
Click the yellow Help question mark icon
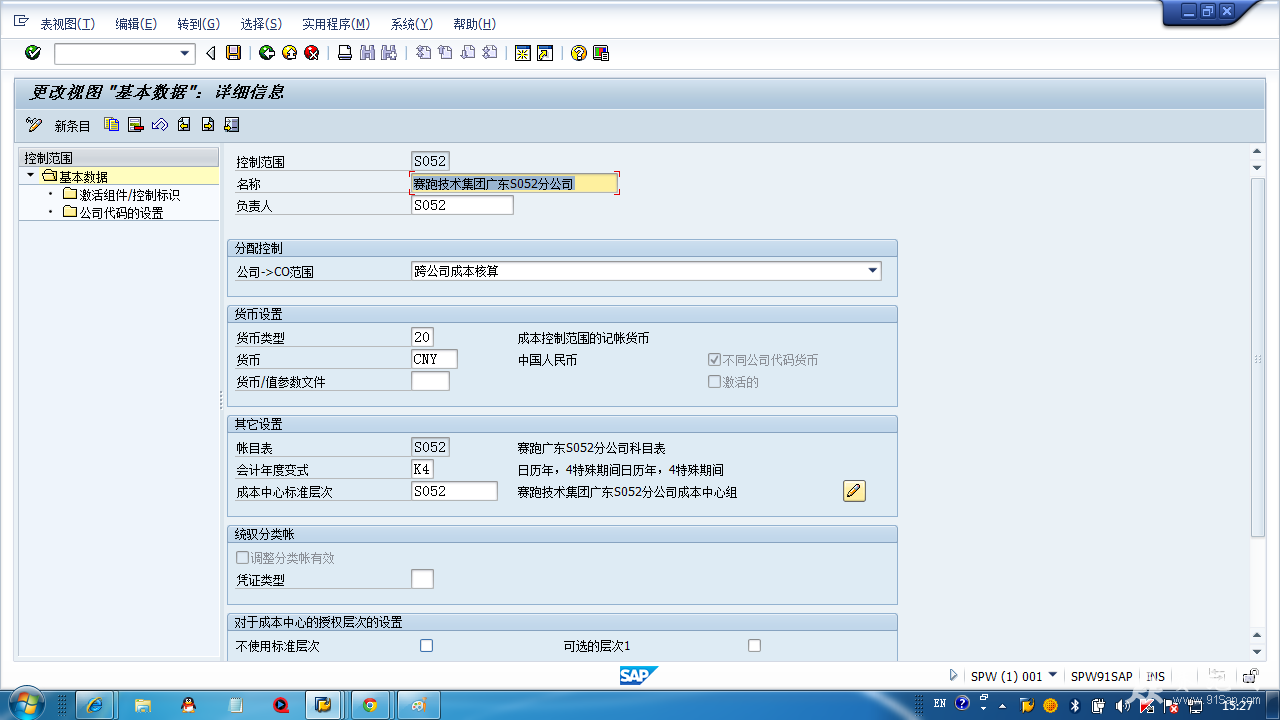pos(579,53)
